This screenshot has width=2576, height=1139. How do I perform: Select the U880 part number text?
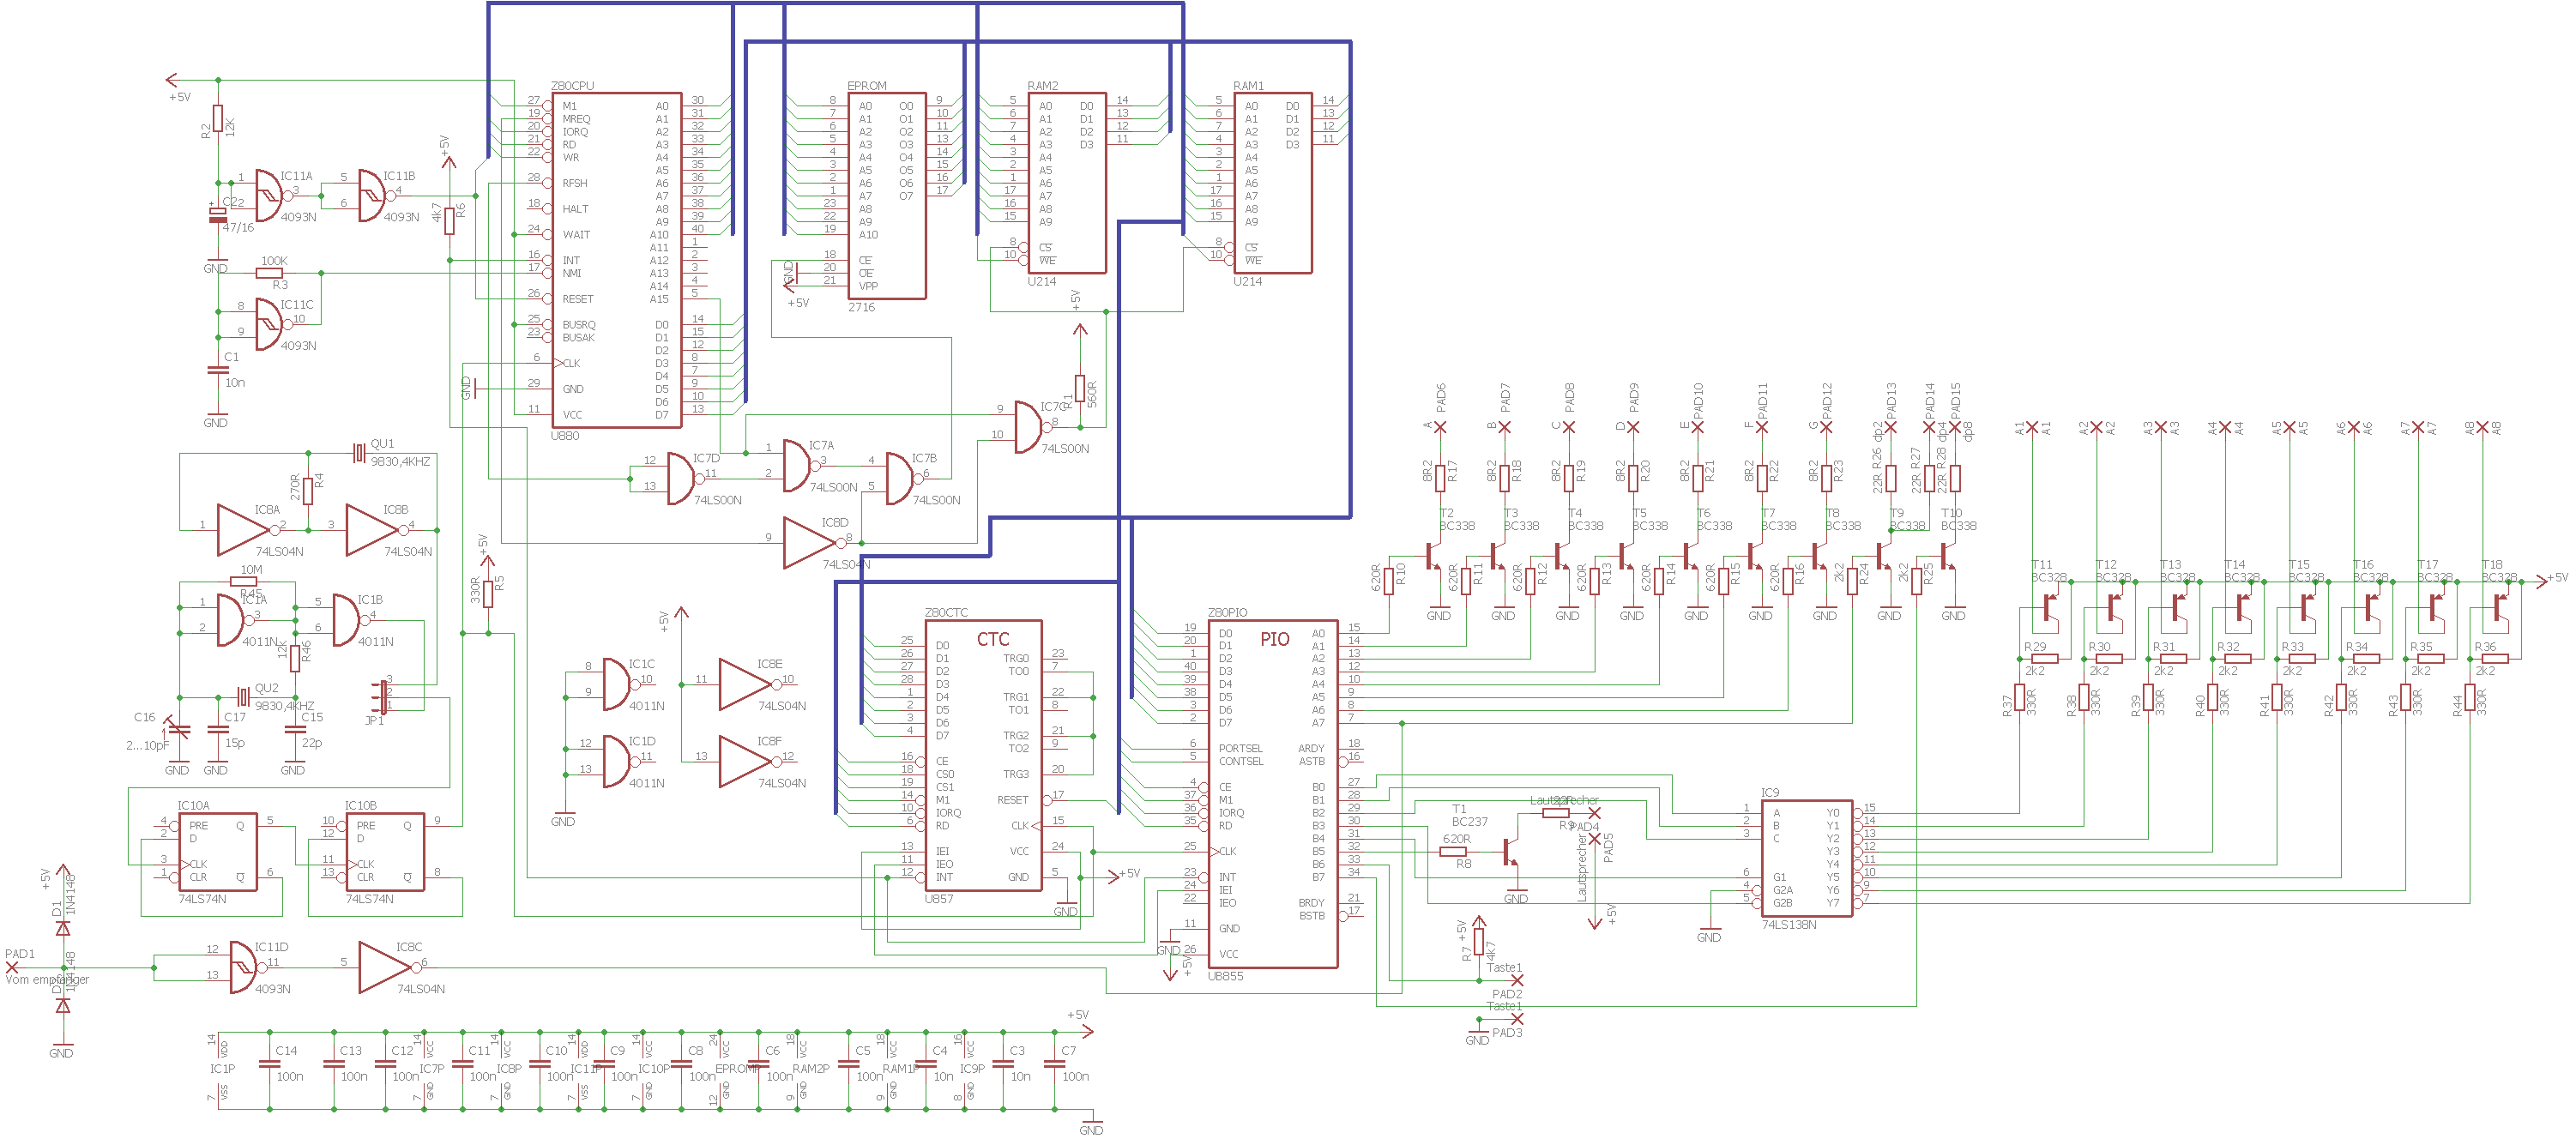tap(565, 436)
